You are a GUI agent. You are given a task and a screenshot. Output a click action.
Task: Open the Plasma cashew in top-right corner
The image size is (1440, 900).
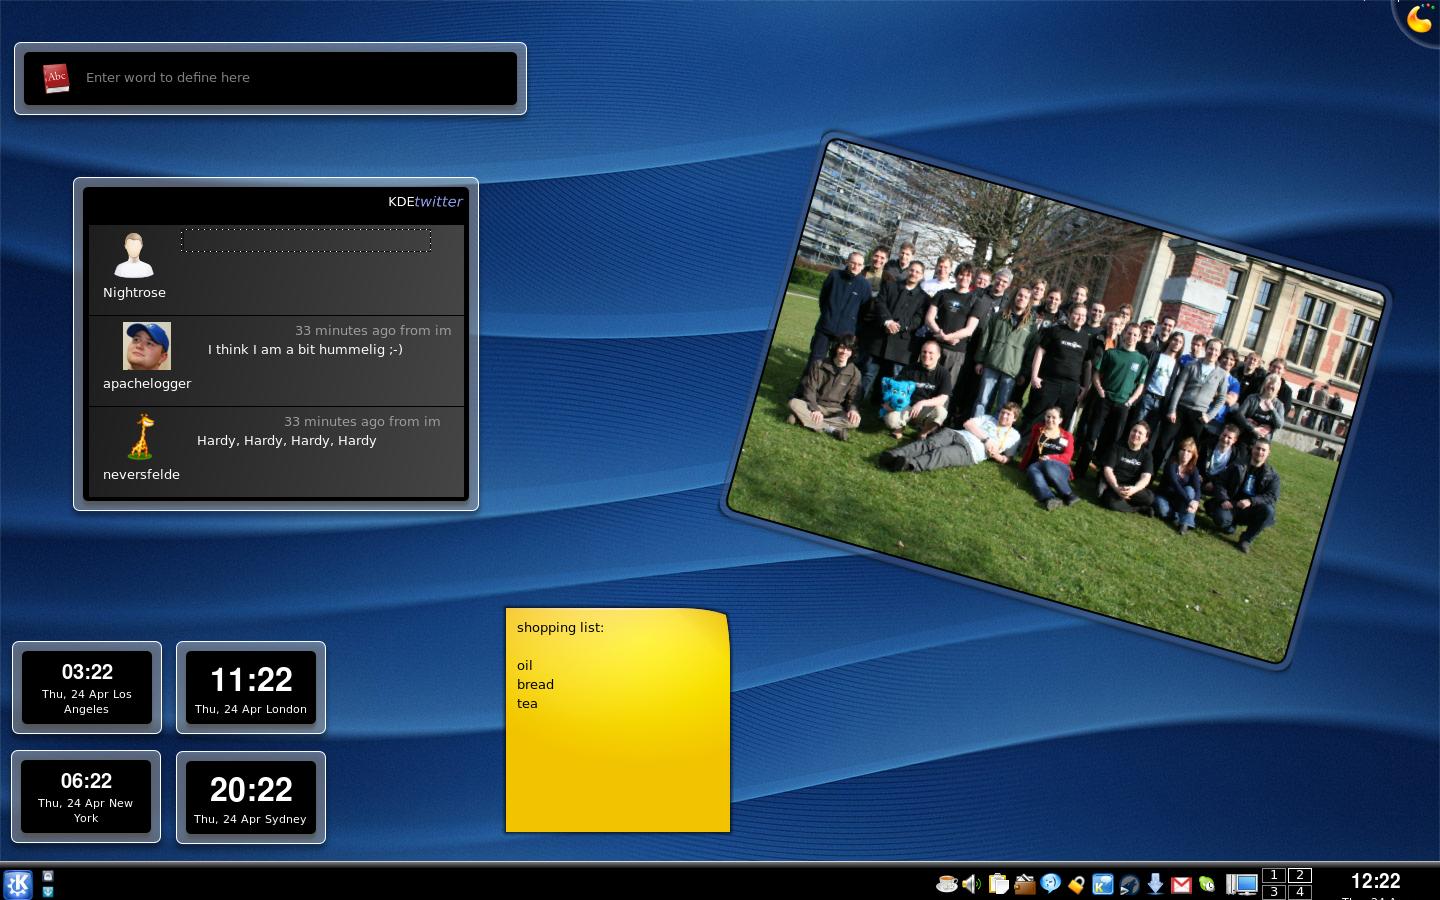click(1419, 20)
